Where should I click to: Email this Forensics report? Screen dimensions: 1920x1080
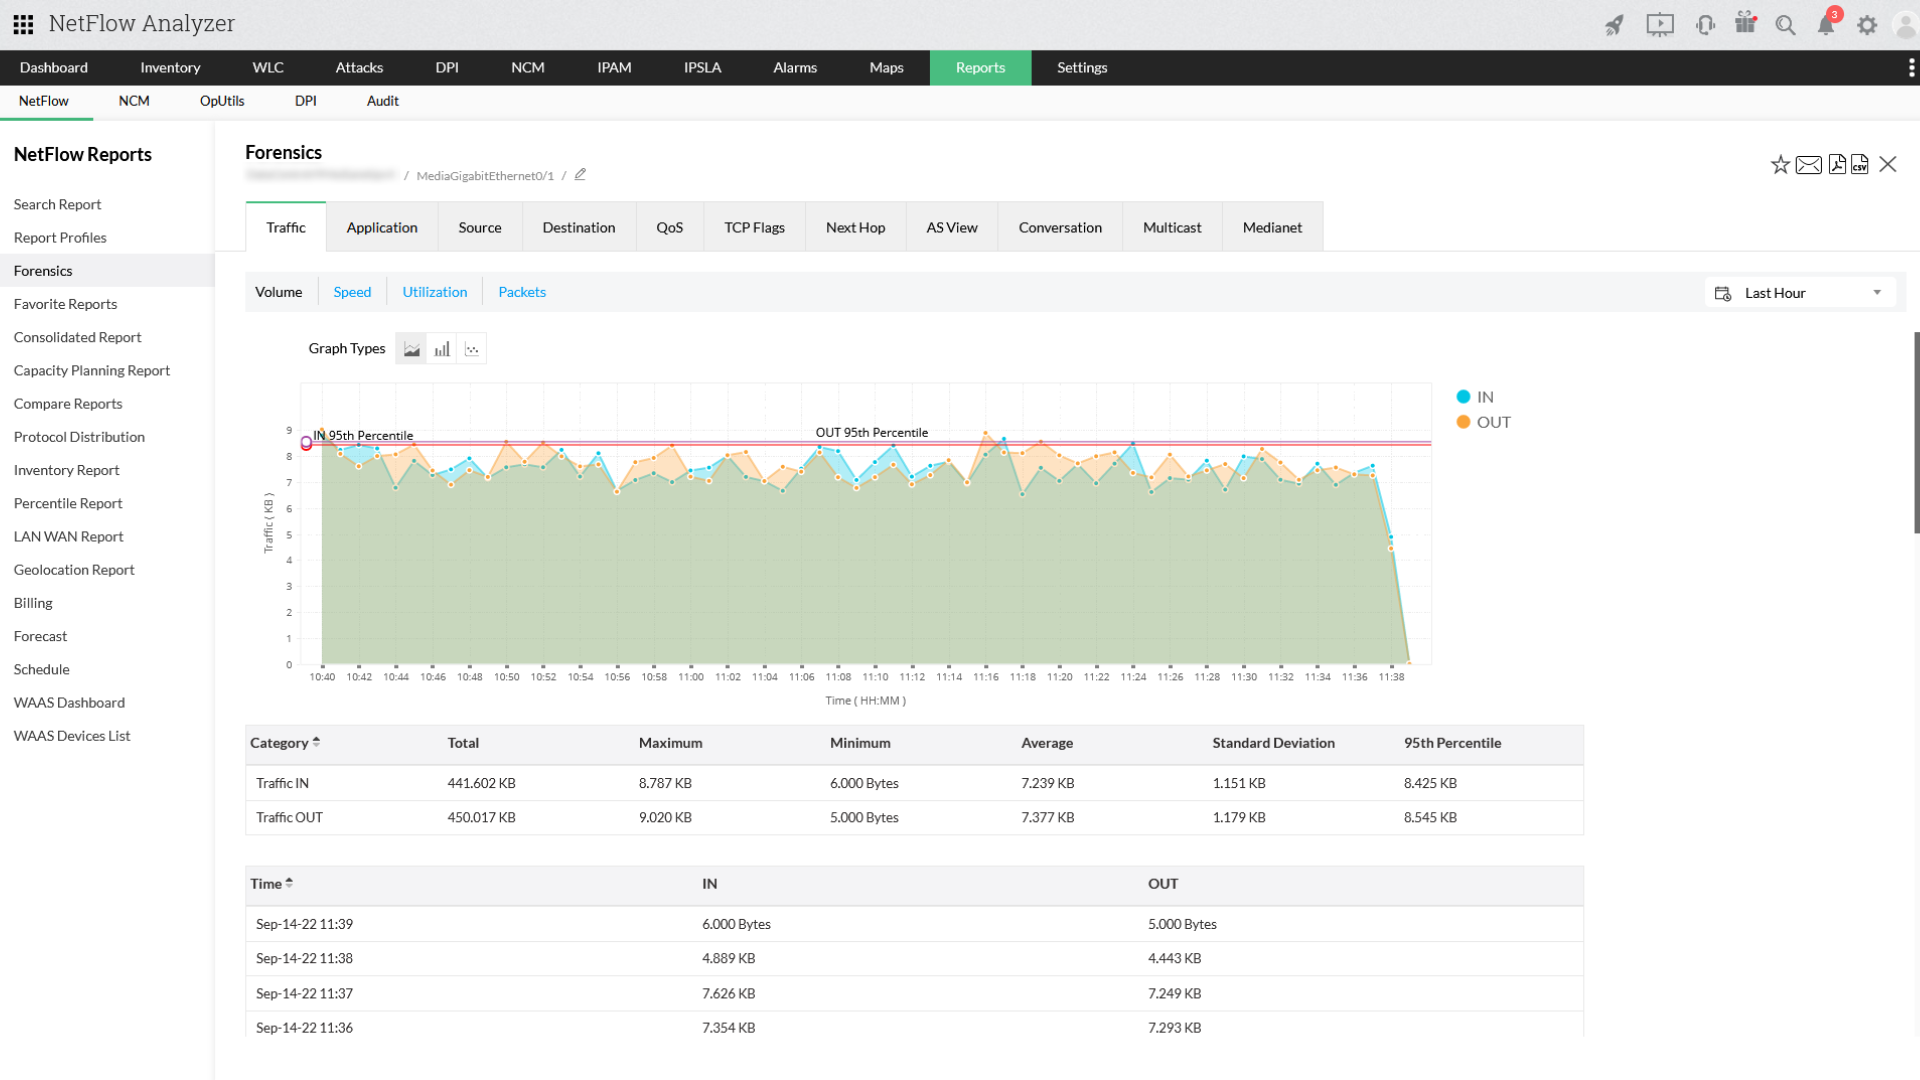pyautogui.click(x=1808, y=165)
